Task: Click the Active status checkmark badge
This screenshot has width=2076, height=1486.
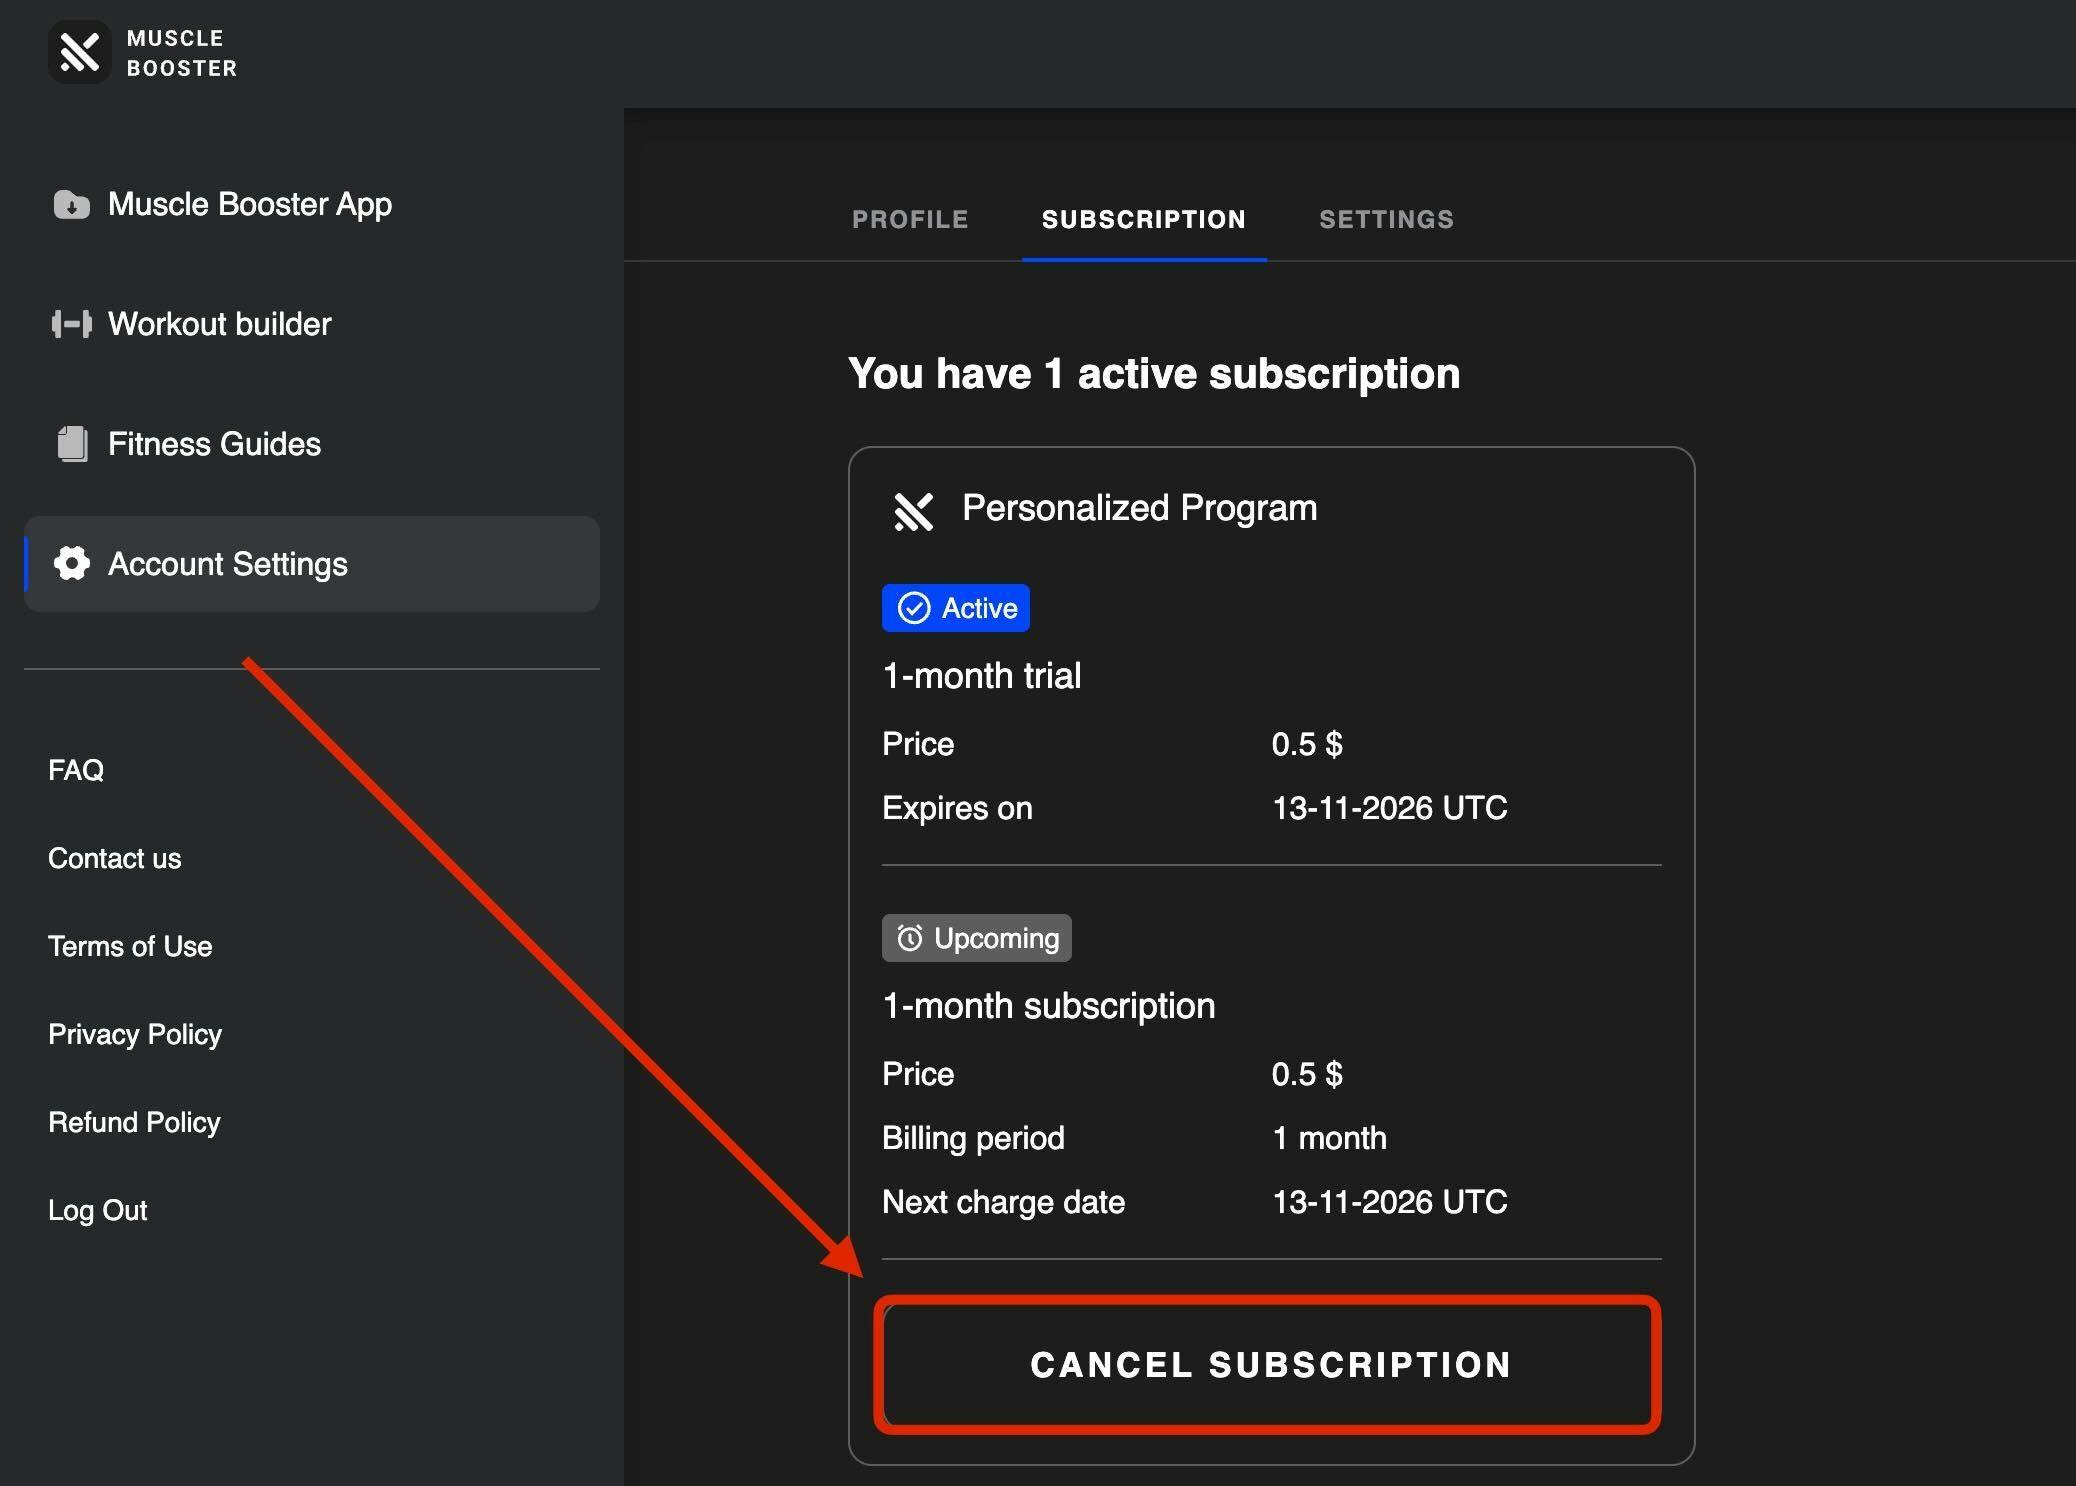Action: [x=955, y=608]
